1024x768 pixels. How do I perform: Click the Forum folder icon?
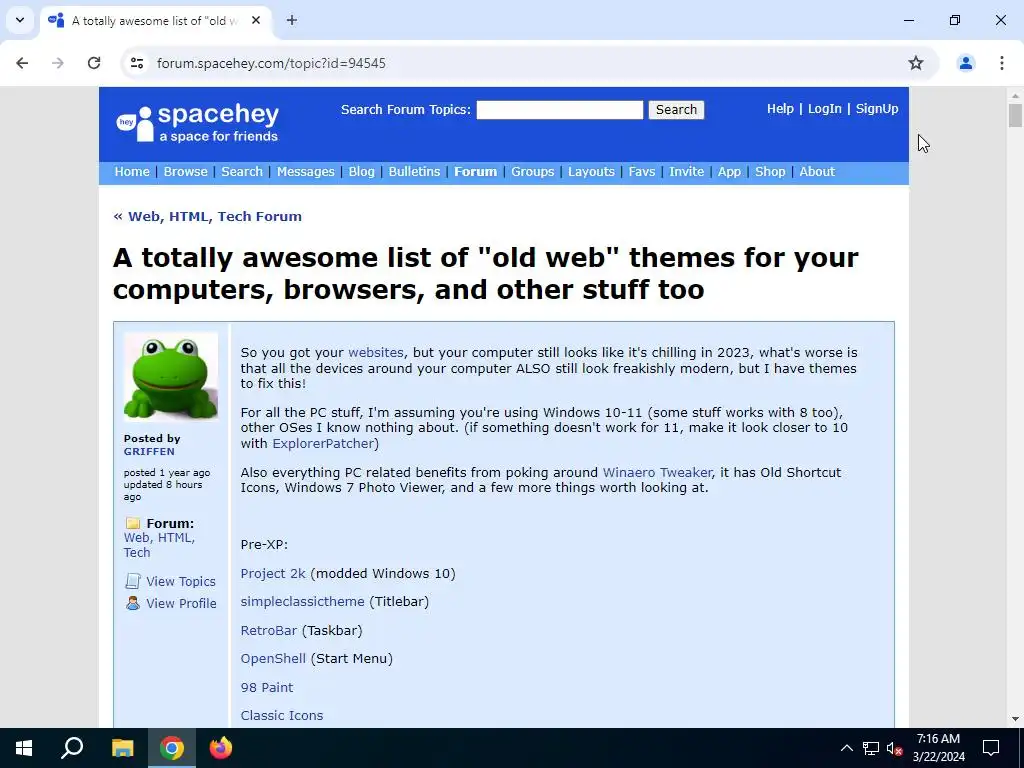[x=133, y=523]
